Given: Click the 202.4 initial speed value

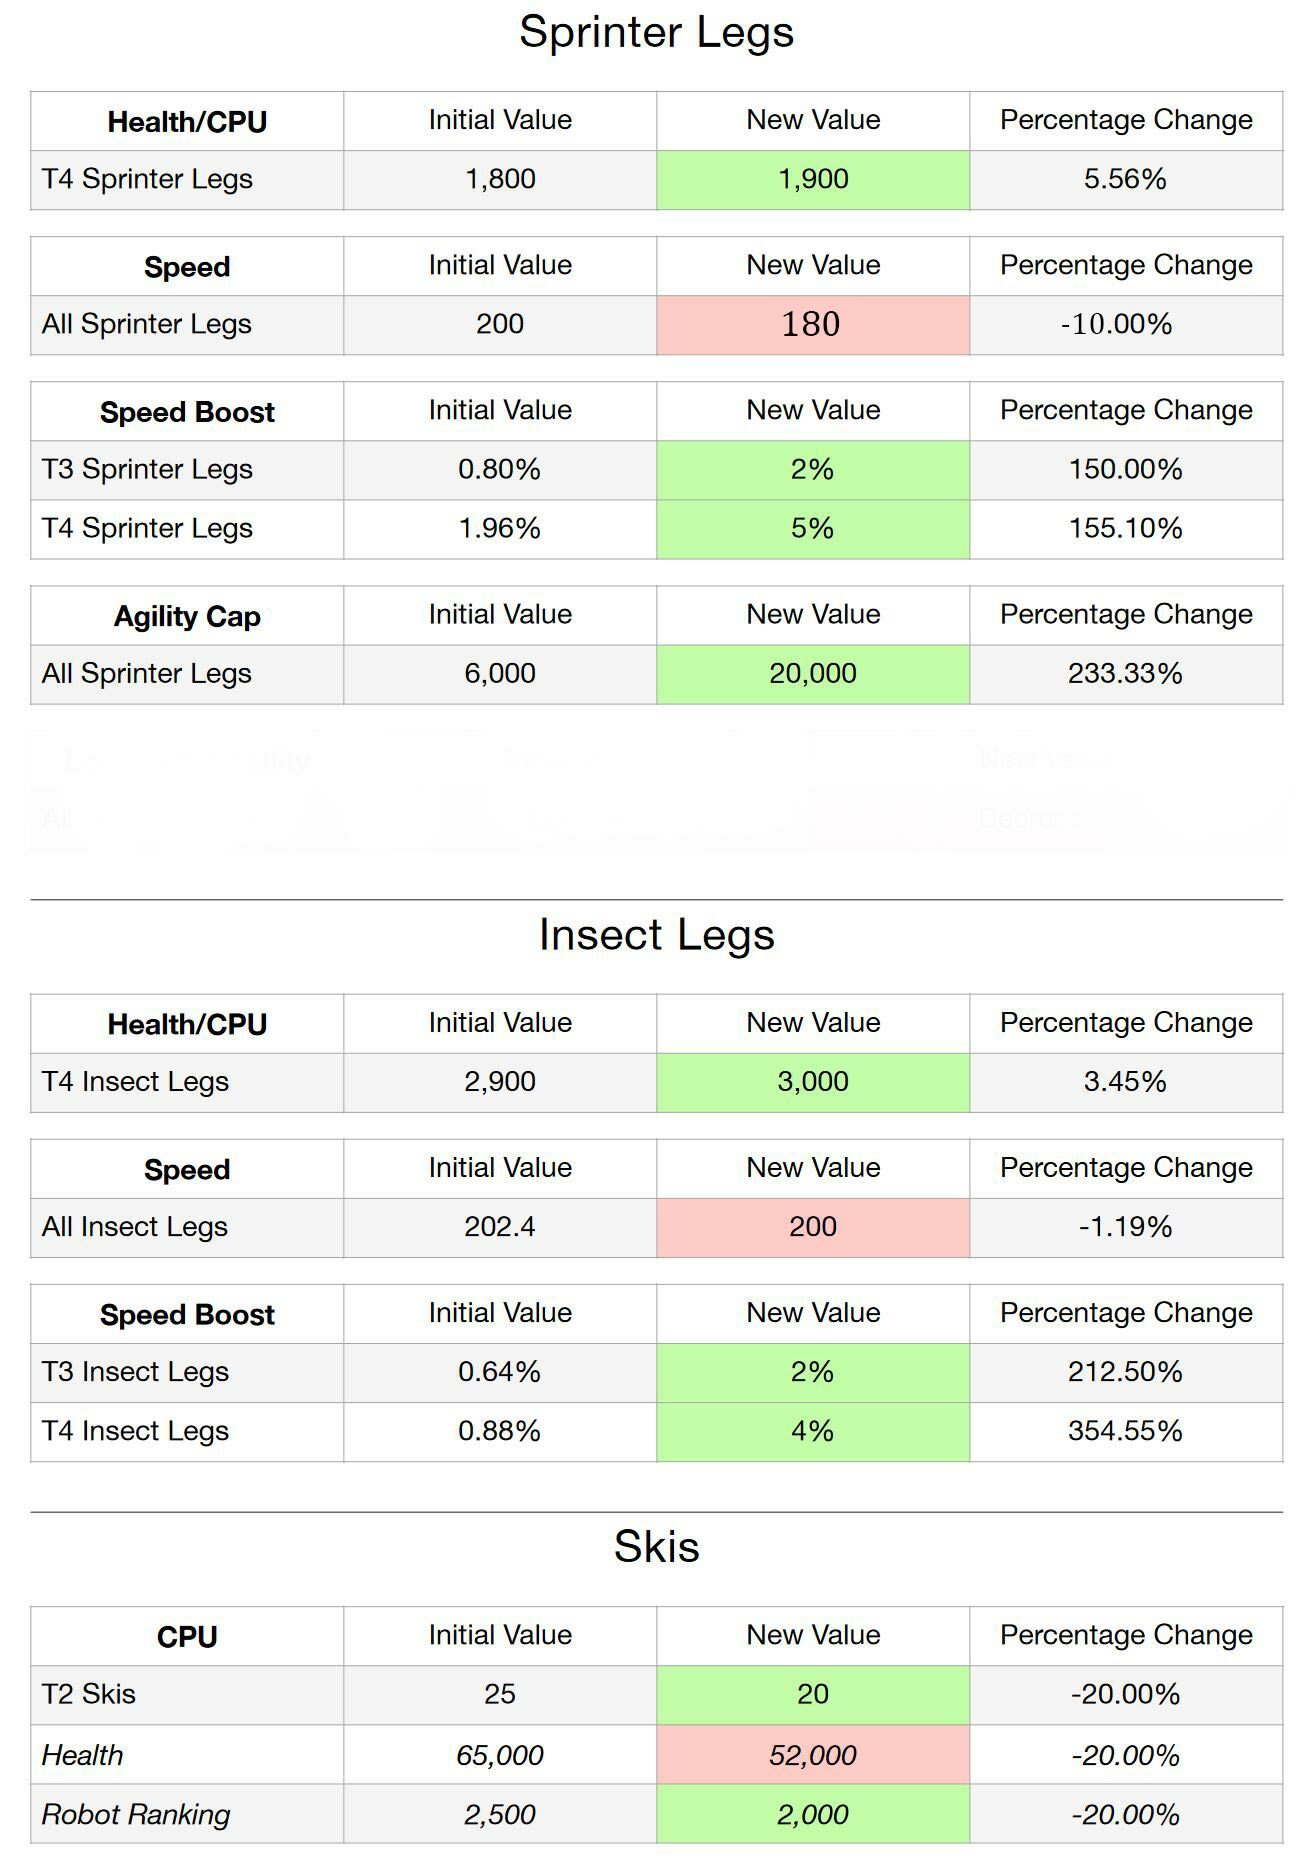Looking at the screenshot, I should tap(499, 1227).
